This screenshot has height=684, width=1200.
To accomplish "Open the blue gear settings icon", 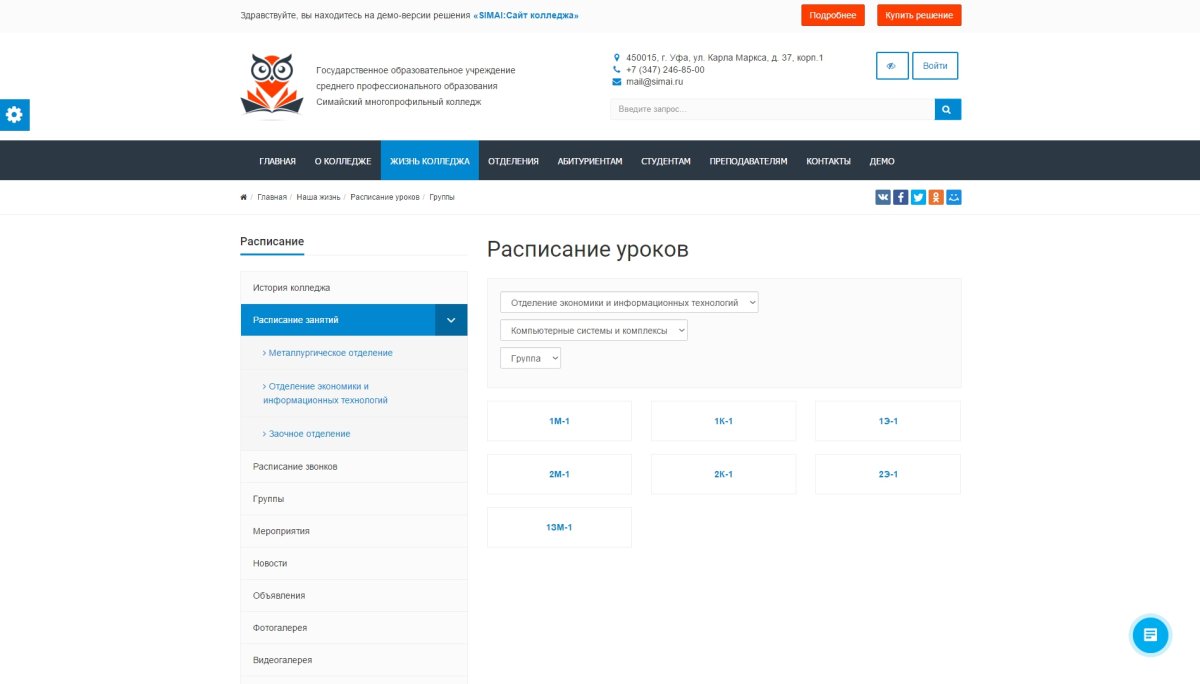I will tap(14, 114).
